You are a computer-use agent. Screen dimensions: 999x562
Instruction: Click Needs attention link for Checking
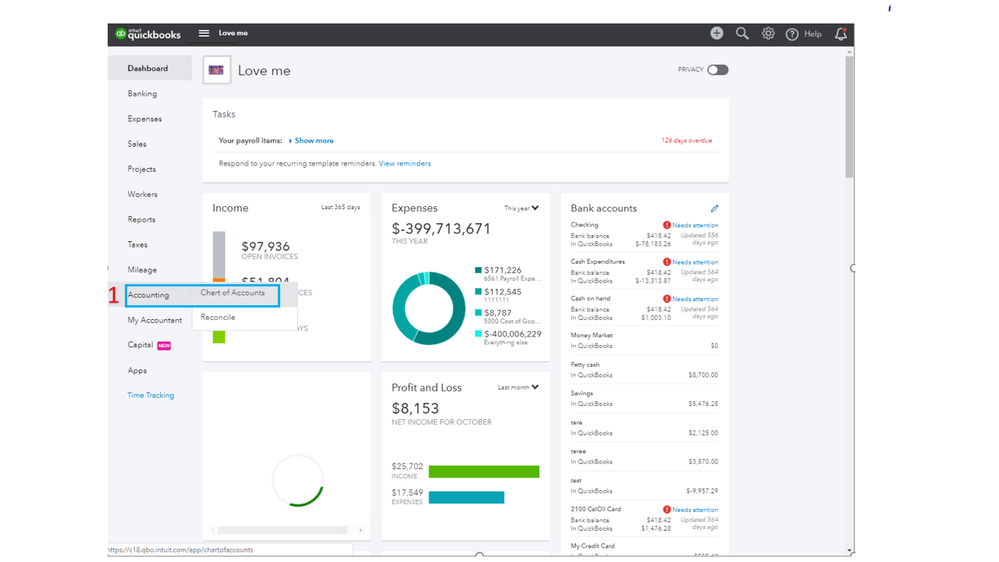(694, 225)
